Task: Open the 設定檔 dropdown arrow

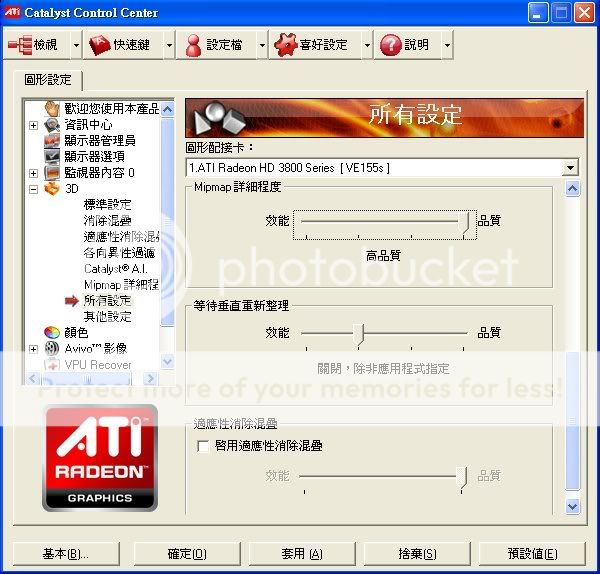Action: pyautogui.click(x=262, y=45)
